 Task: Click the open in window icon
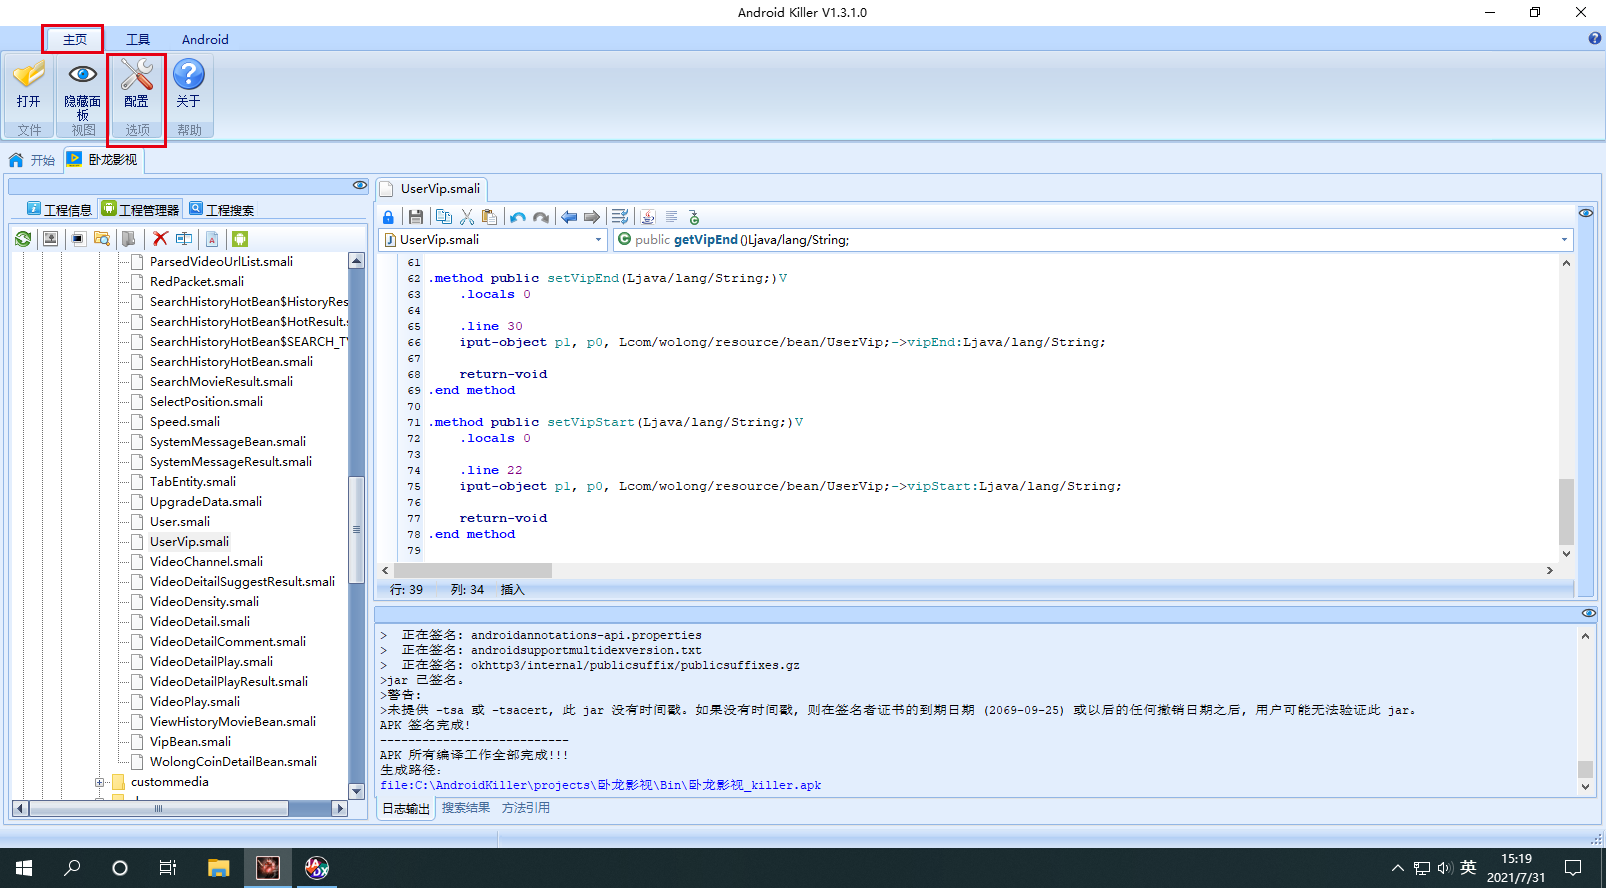coord(78,239)
